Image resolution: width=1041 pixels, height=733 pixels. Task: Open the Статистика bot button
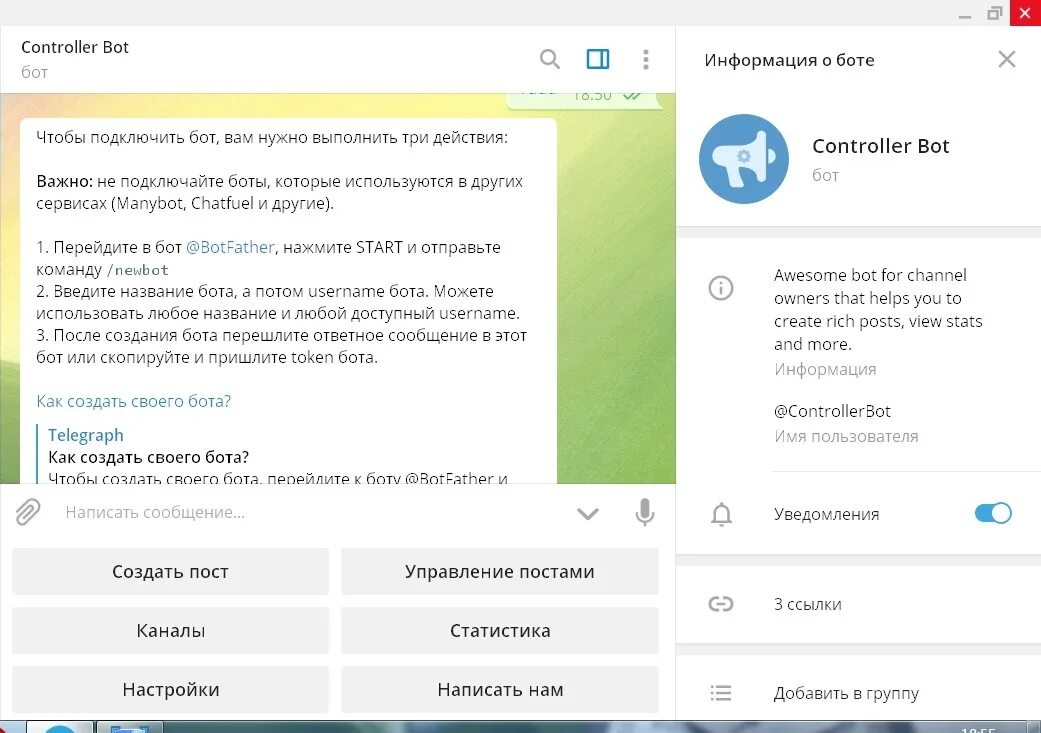pos(500,631)
